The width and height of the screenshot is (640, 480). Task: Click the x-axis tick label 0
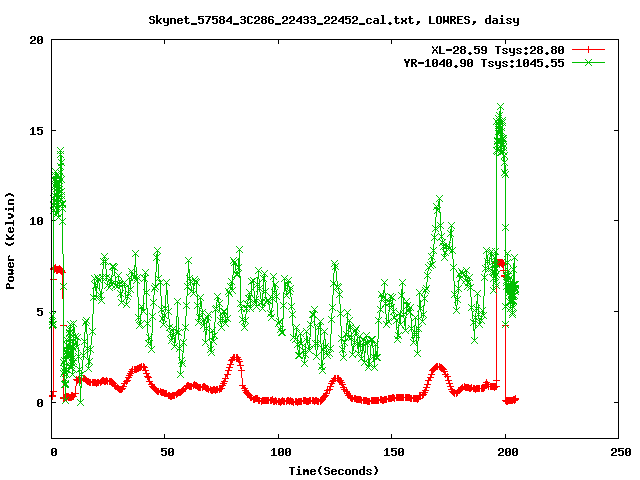point(54,452)
